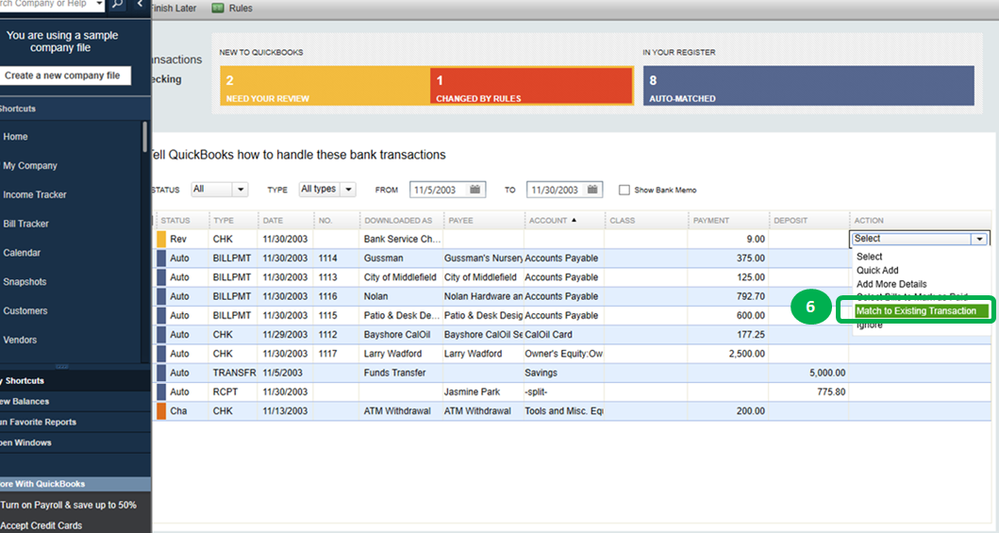The height and width of the screenshot is (533, 999).
Task: Open Bill Tracker in the sidebar
Action: [25, 224]
